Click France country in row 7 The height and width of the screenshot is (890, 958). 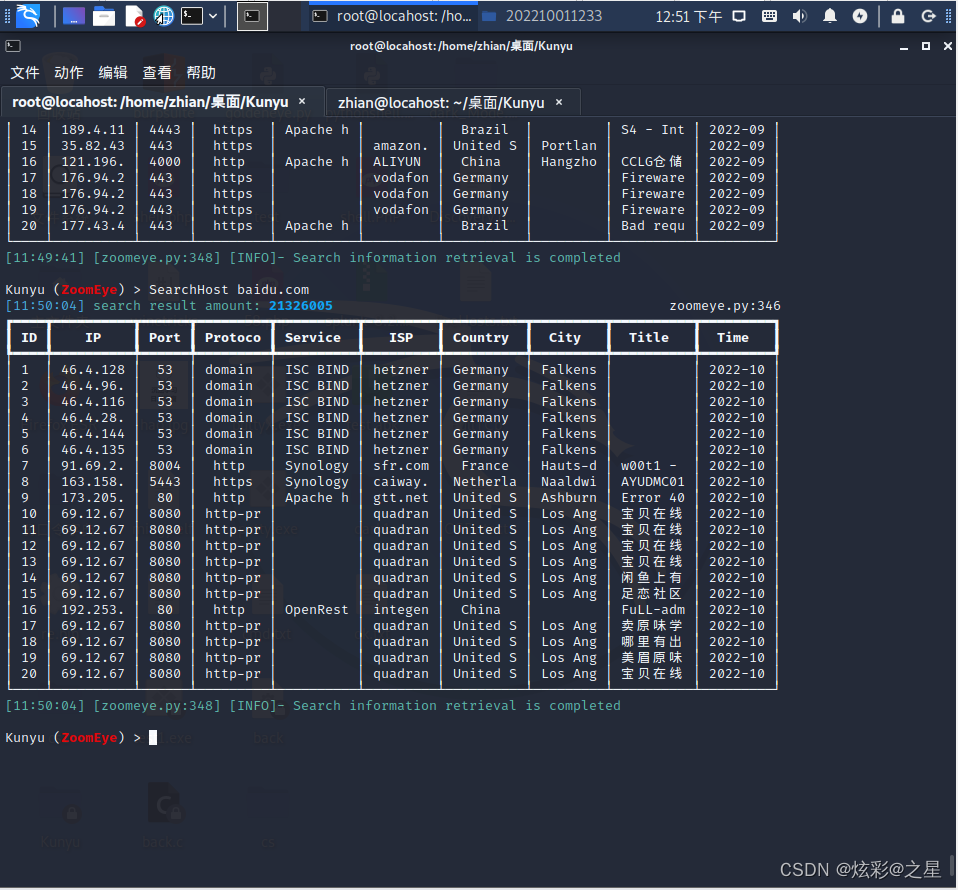(484, 465)
